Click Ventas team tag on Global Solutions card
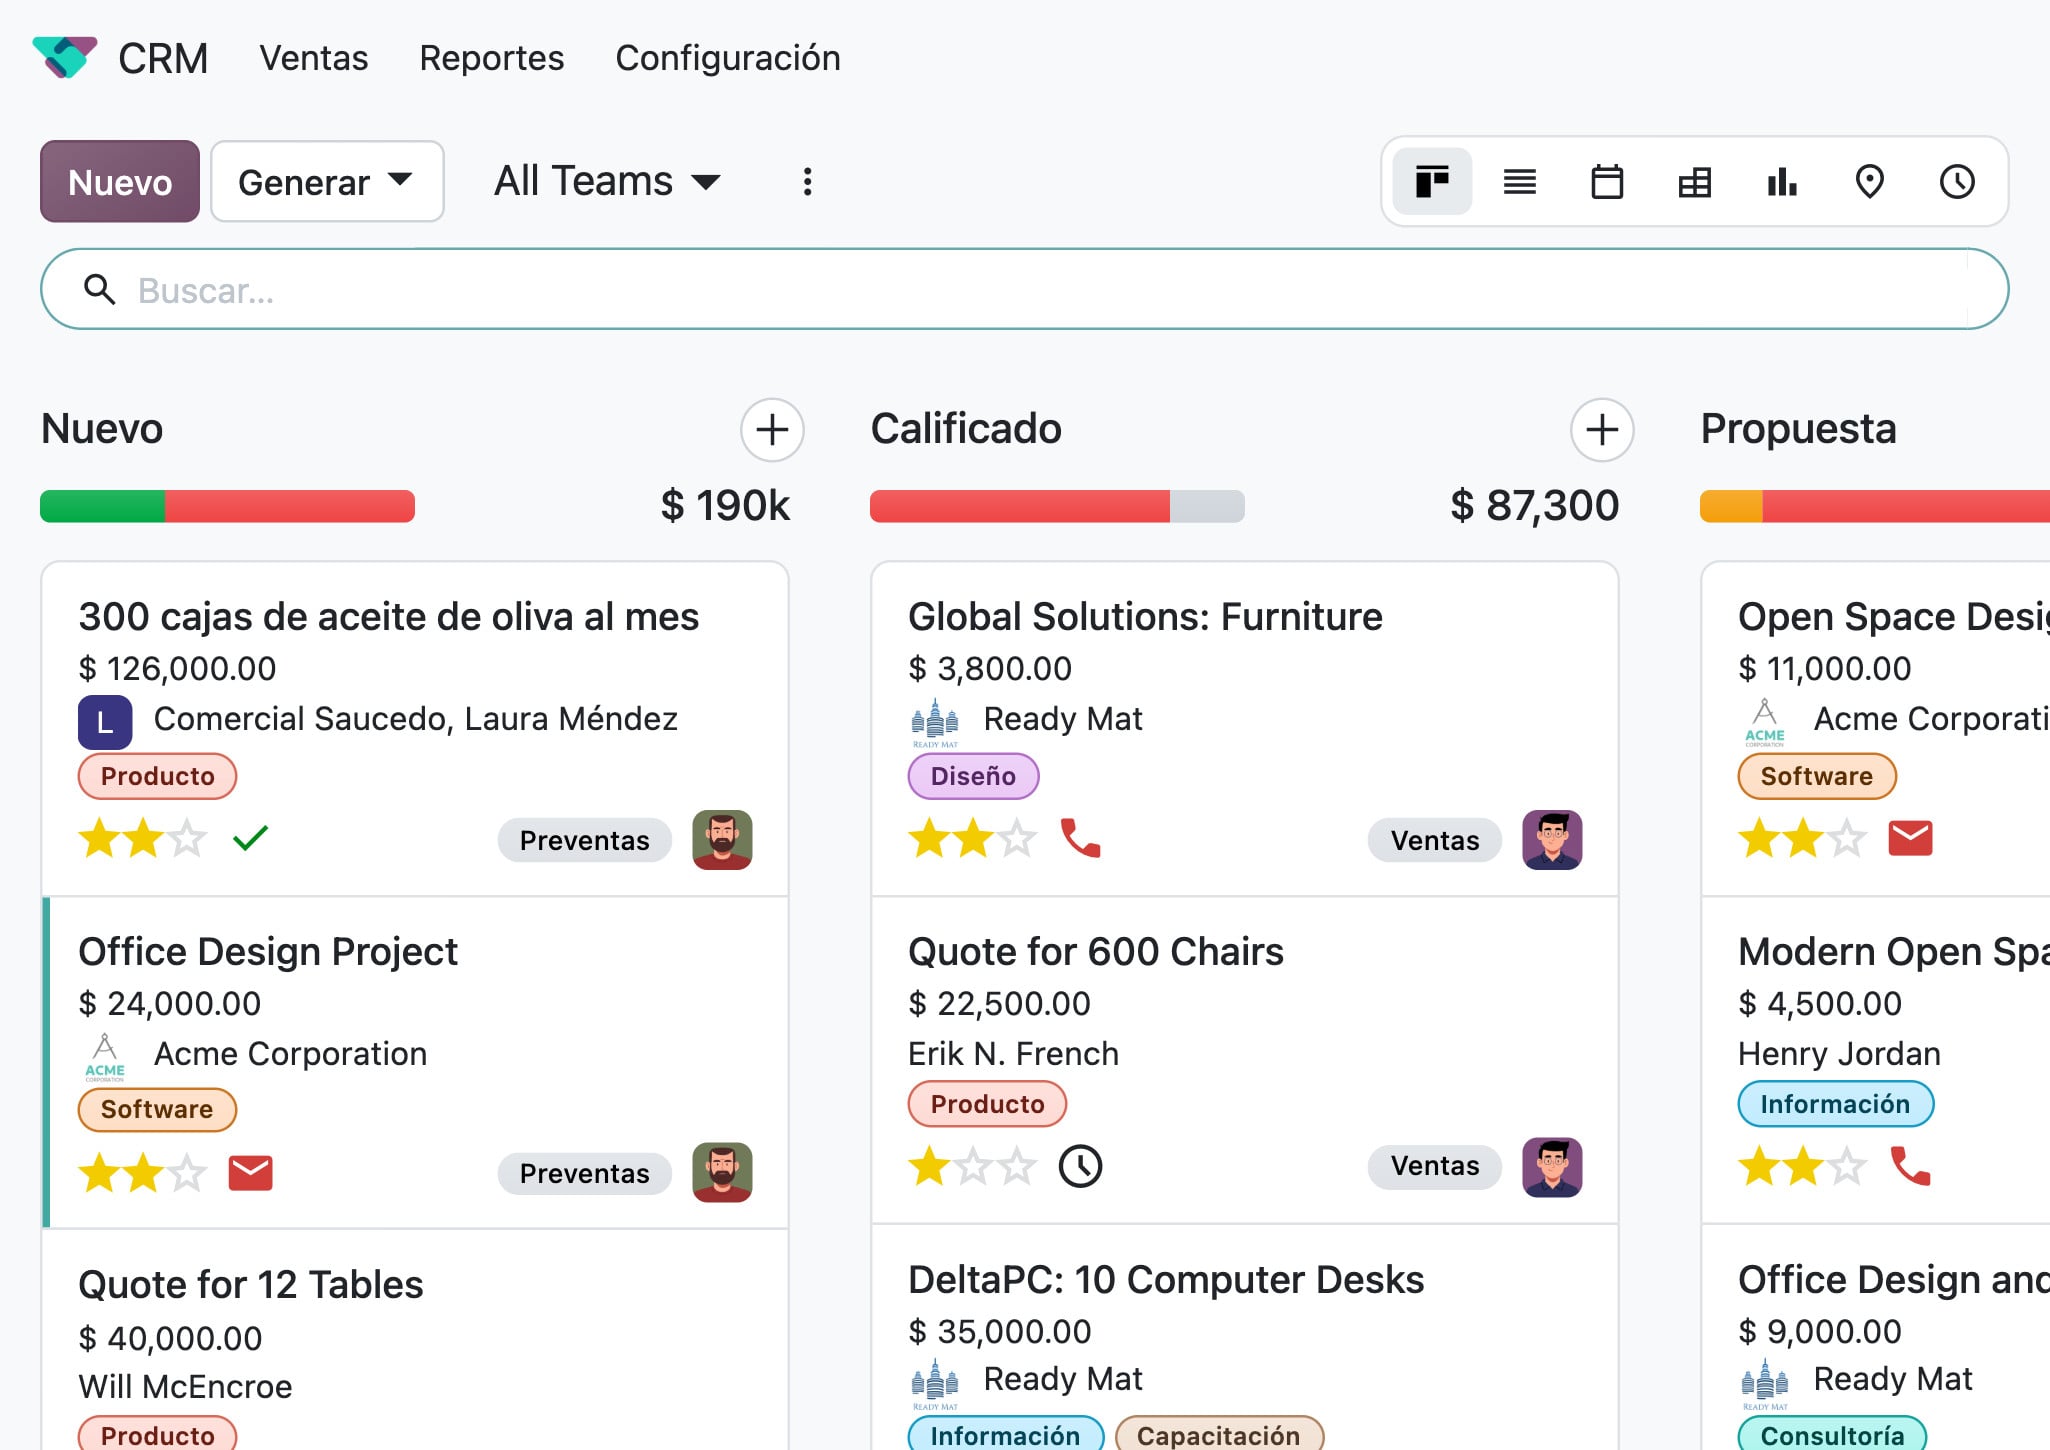 click(1435, 840)
